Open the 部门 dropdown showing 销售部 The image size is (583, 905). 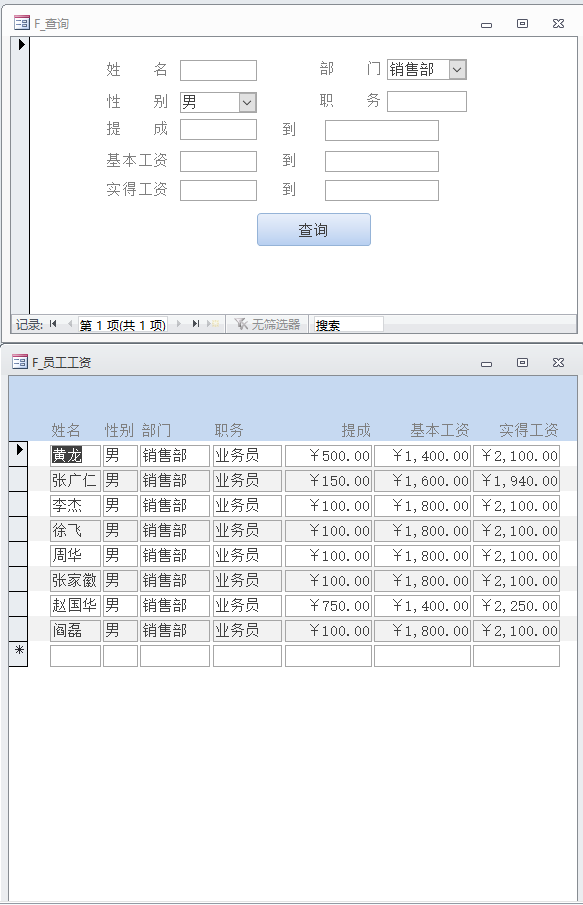coord(457,70)
